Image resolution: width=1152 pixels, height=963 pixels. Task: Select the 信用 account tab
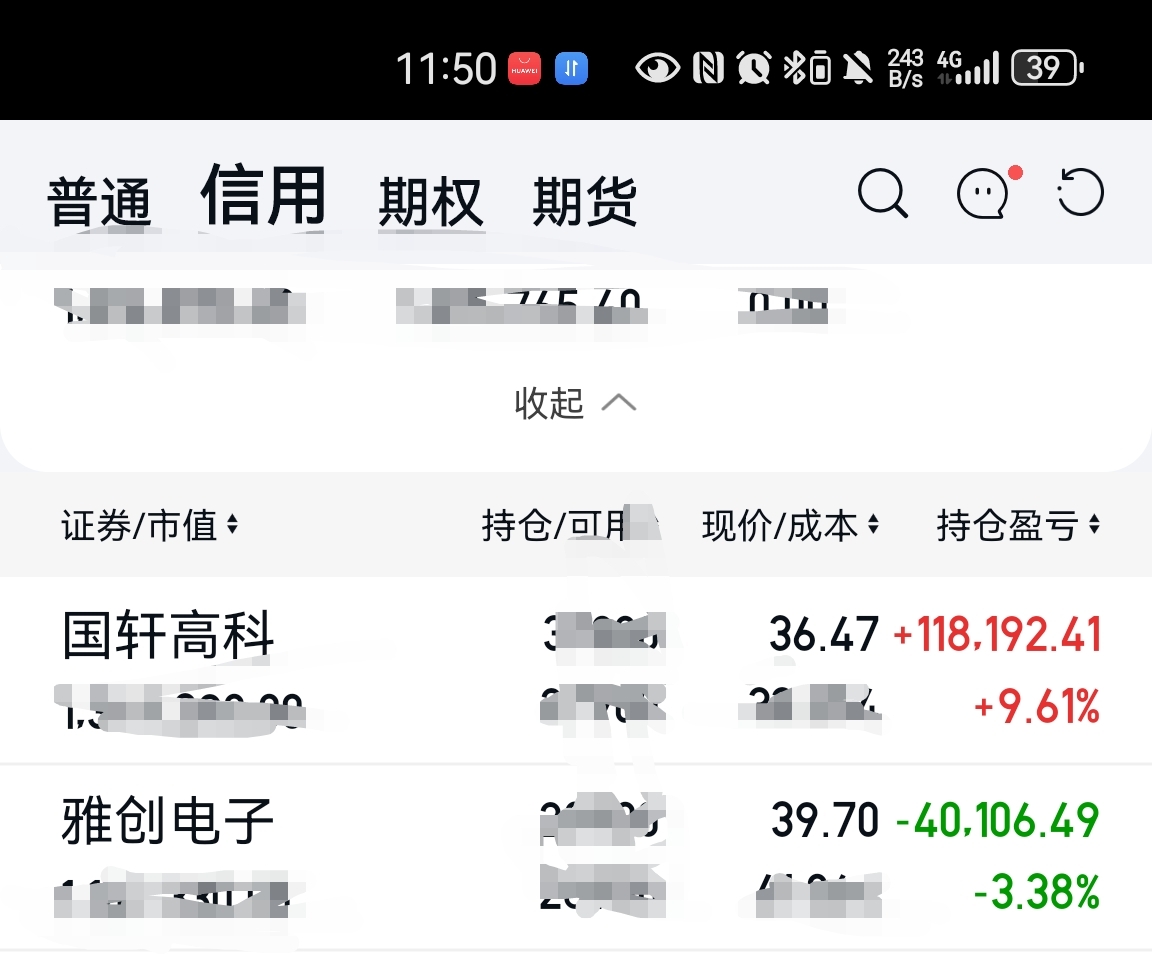pos(262,195)
